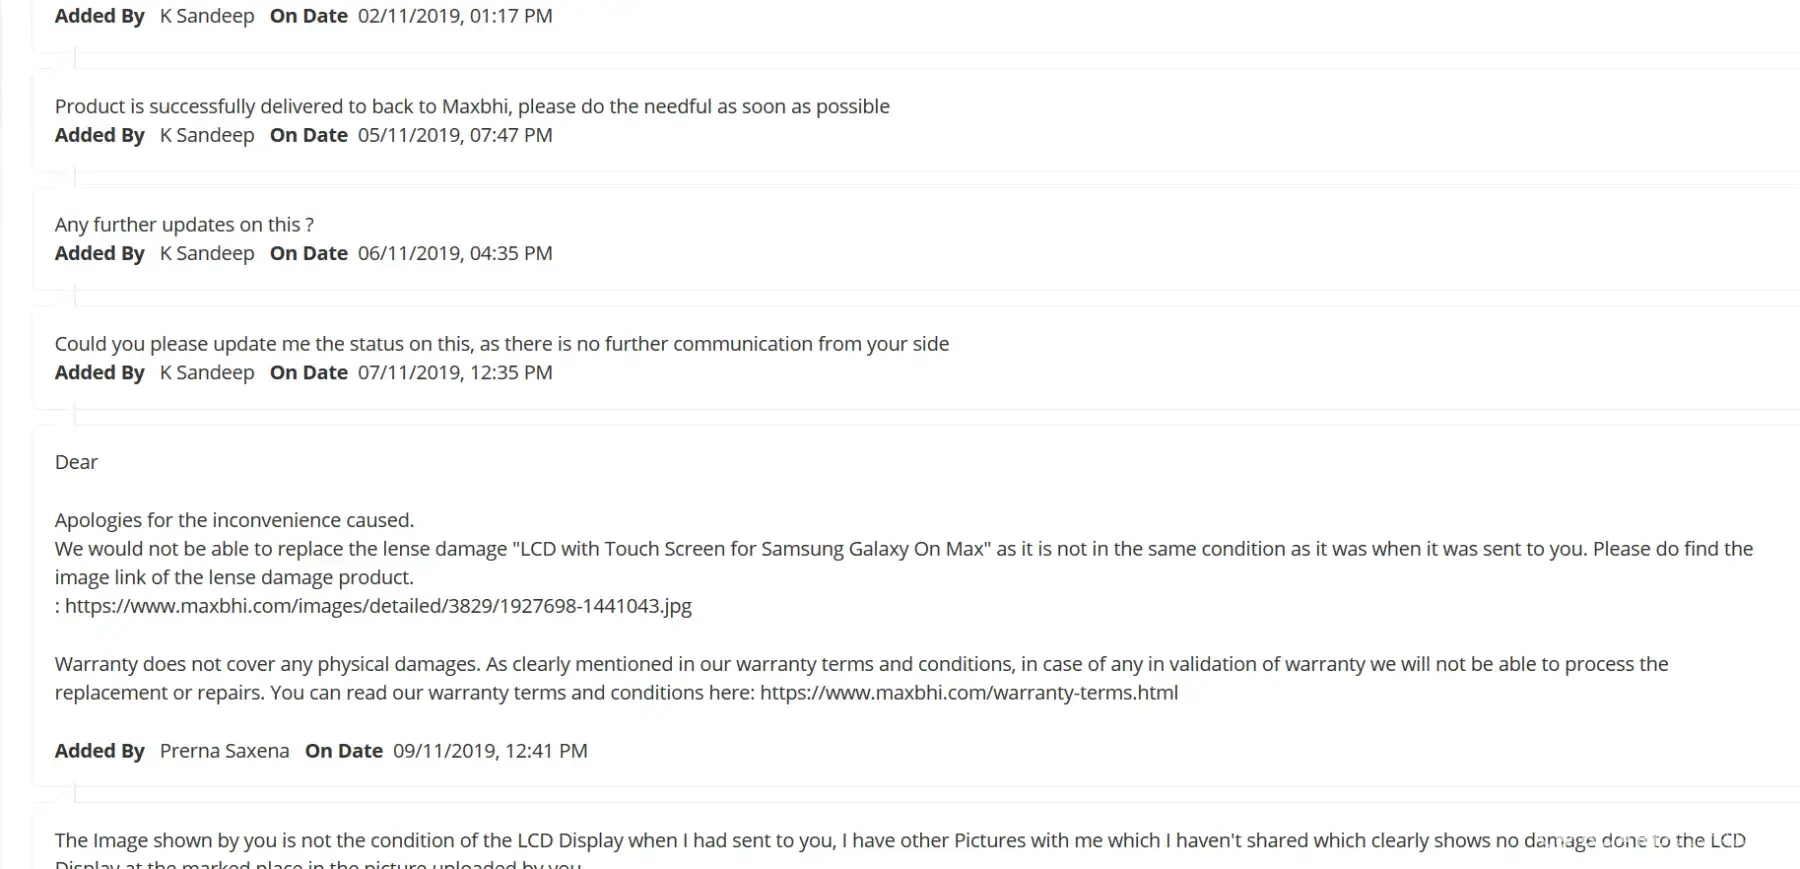Select the "Any further updates on this ?" comment

(x=184, y=225)
